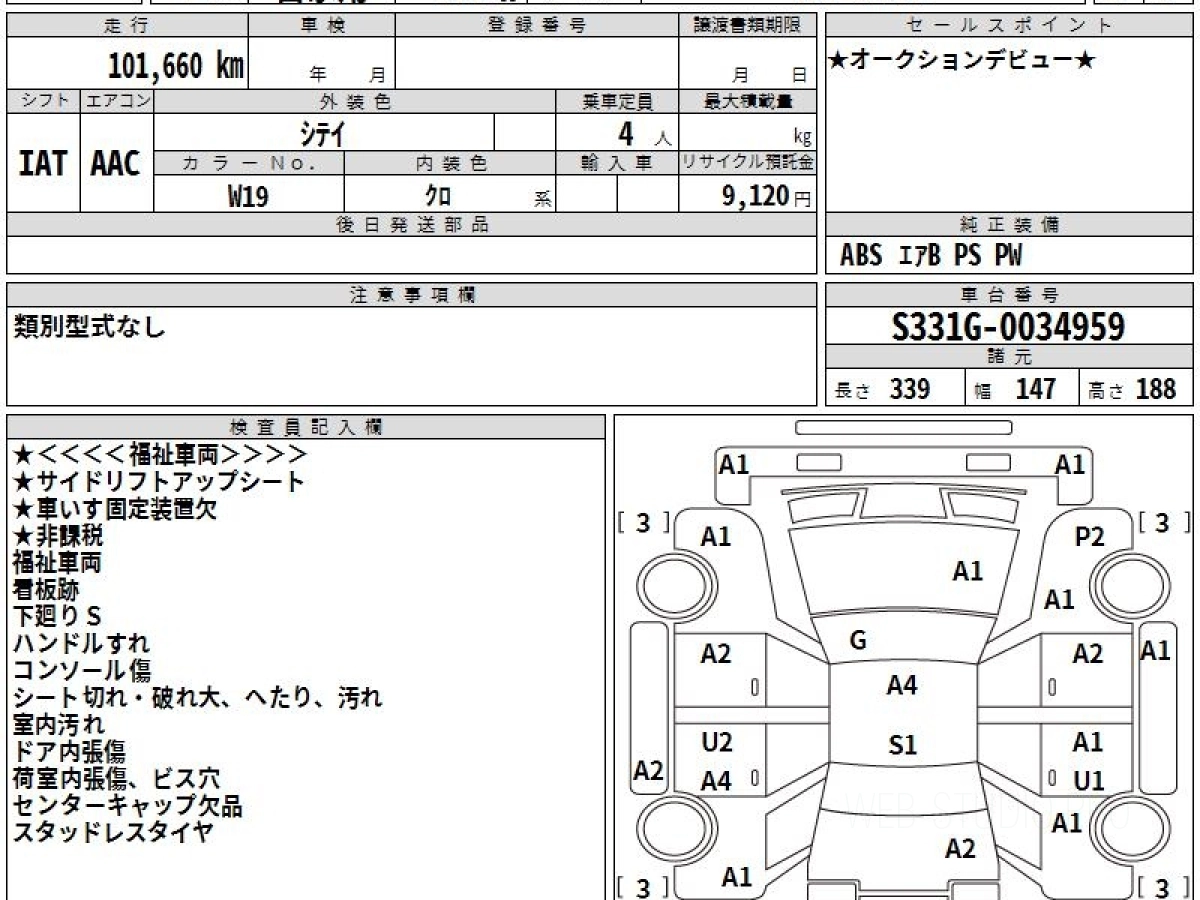The width and height of the screenshot is (1200, 900).
Task: Select the inspector note 看板跡
Action: click(46, 589)
